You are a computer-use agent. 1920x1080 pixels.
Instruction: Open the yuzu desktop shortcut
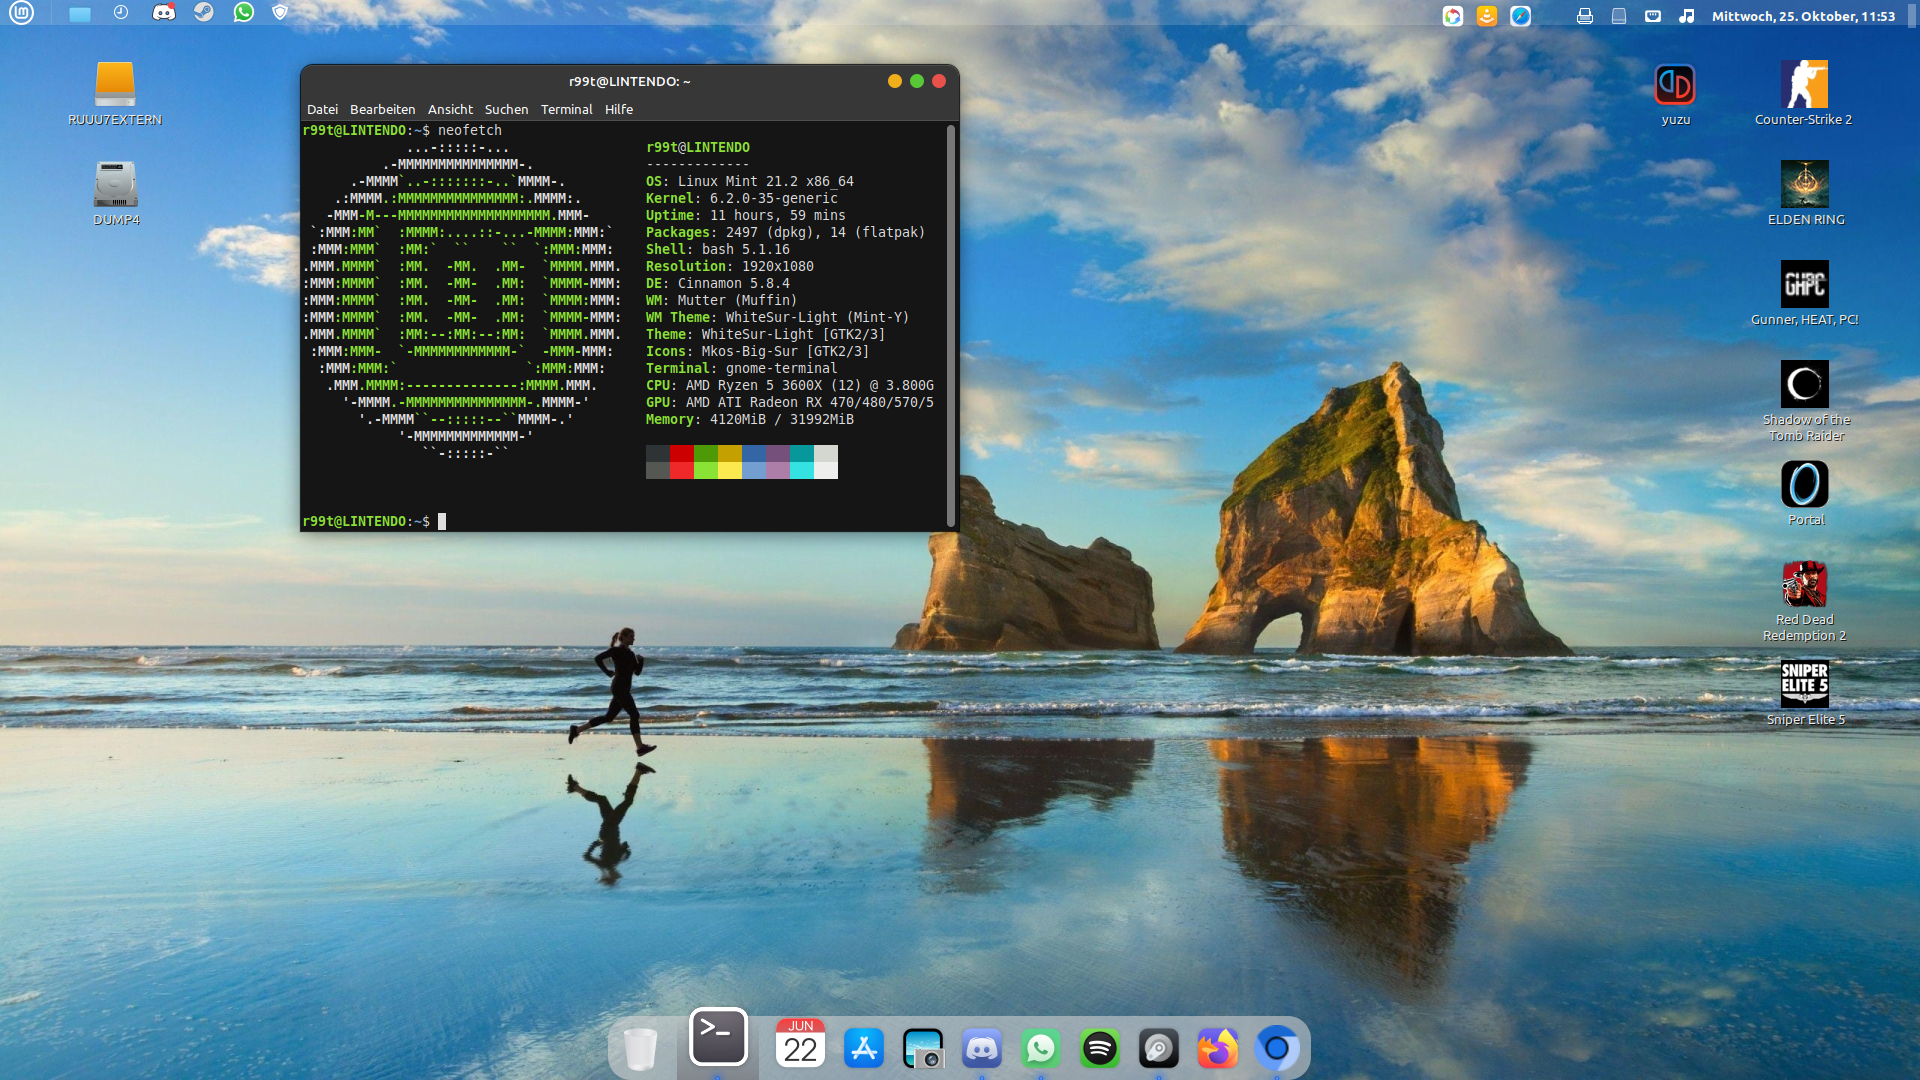1675,85
